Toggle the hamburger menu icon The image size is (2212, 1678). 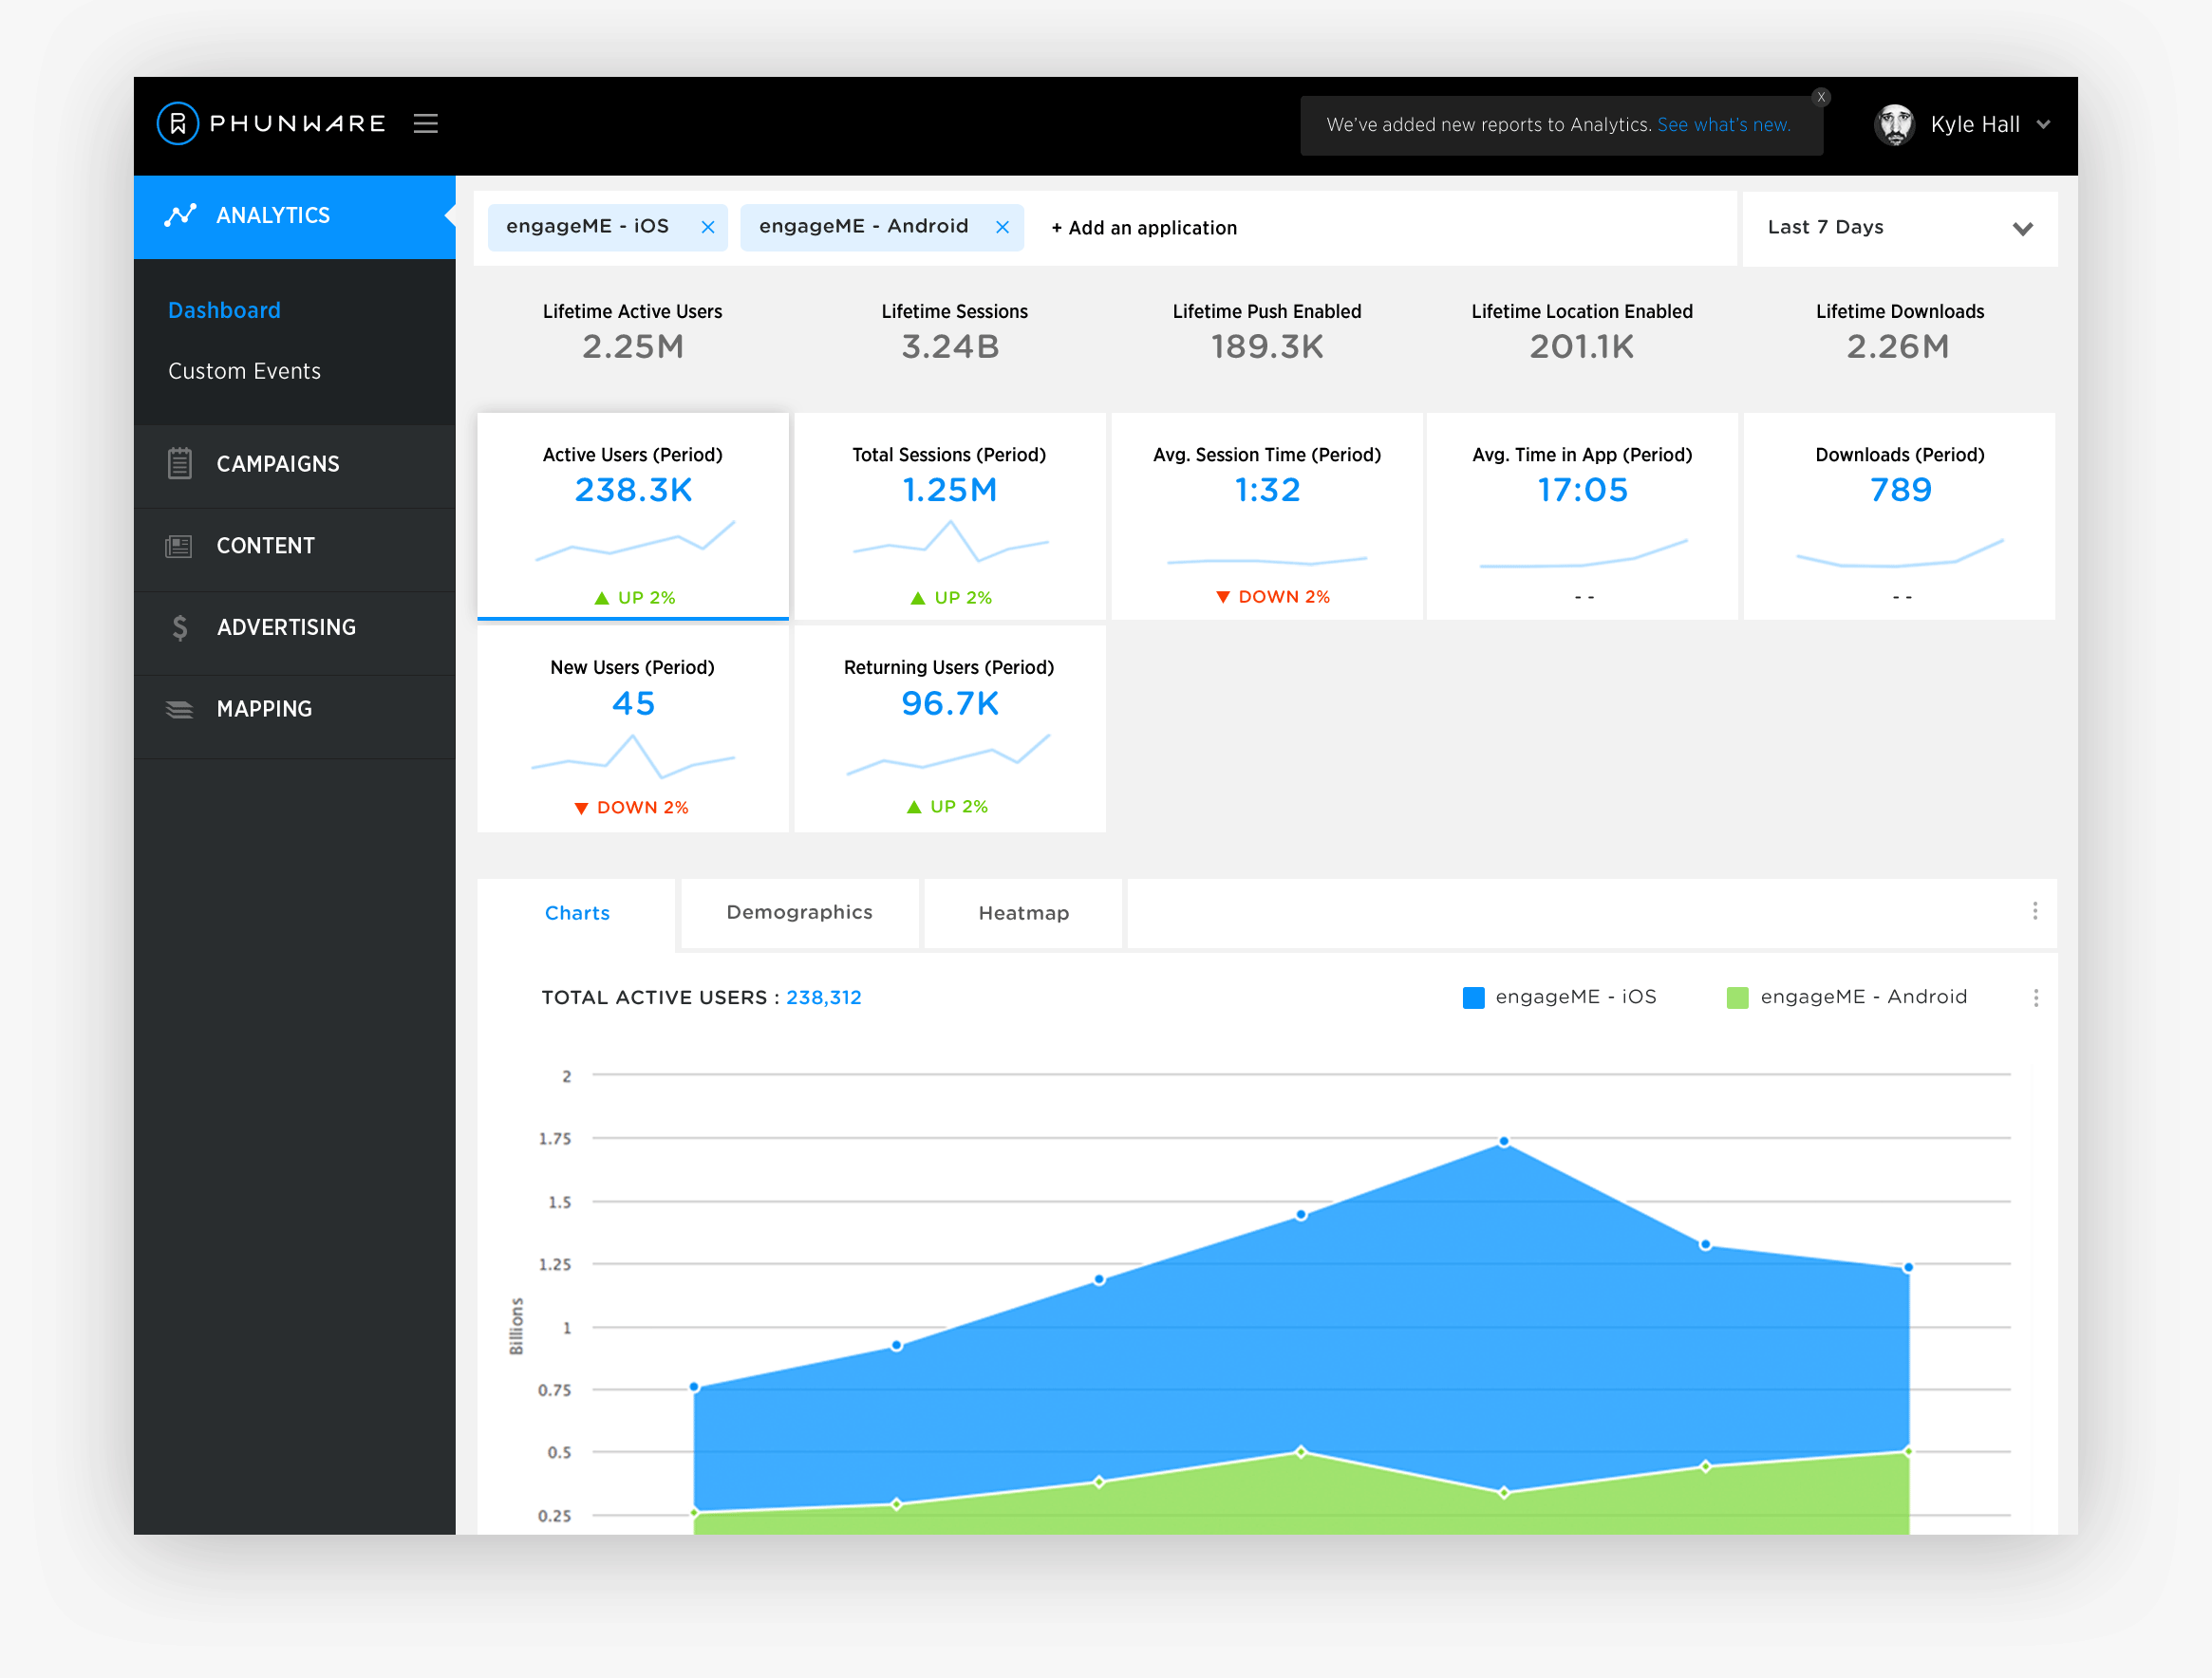coord(426,124)
